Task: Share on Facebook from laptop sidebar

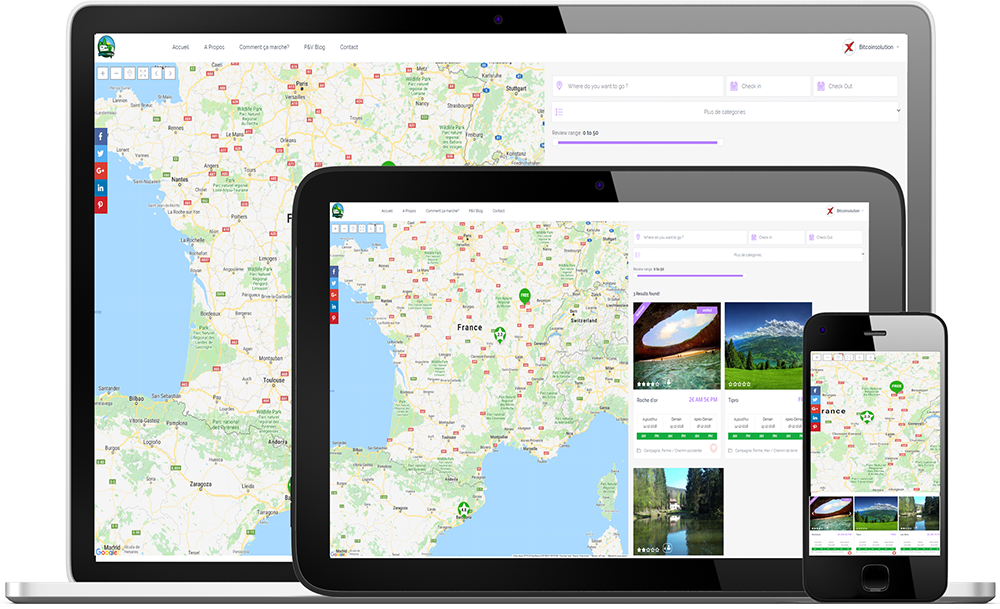Action: 101,136
